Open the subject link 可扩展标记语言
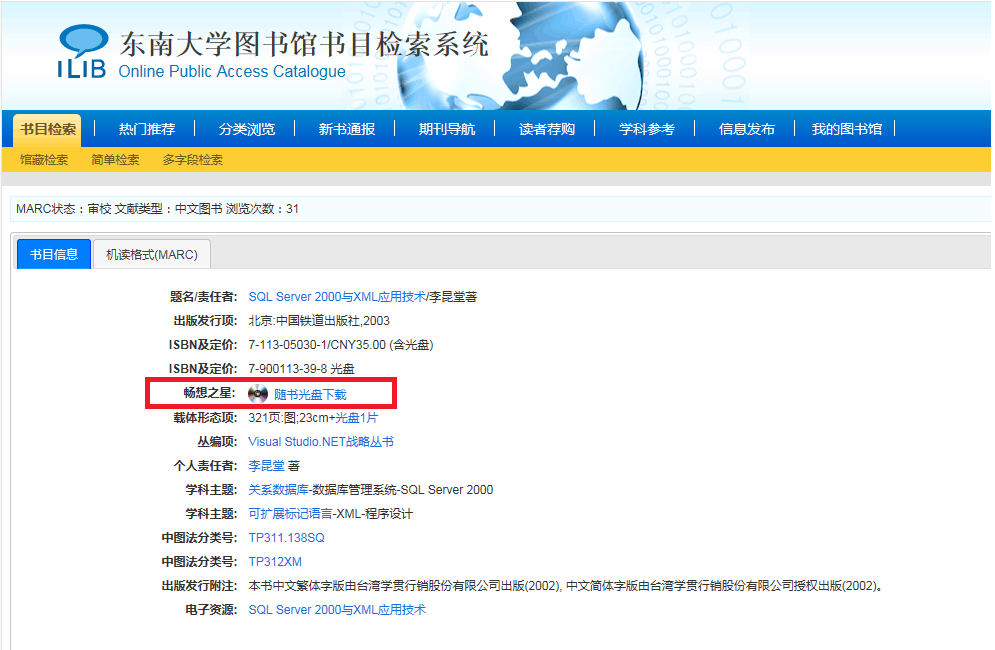Viewport: 995px width, 650px height. tap(290, 514)
